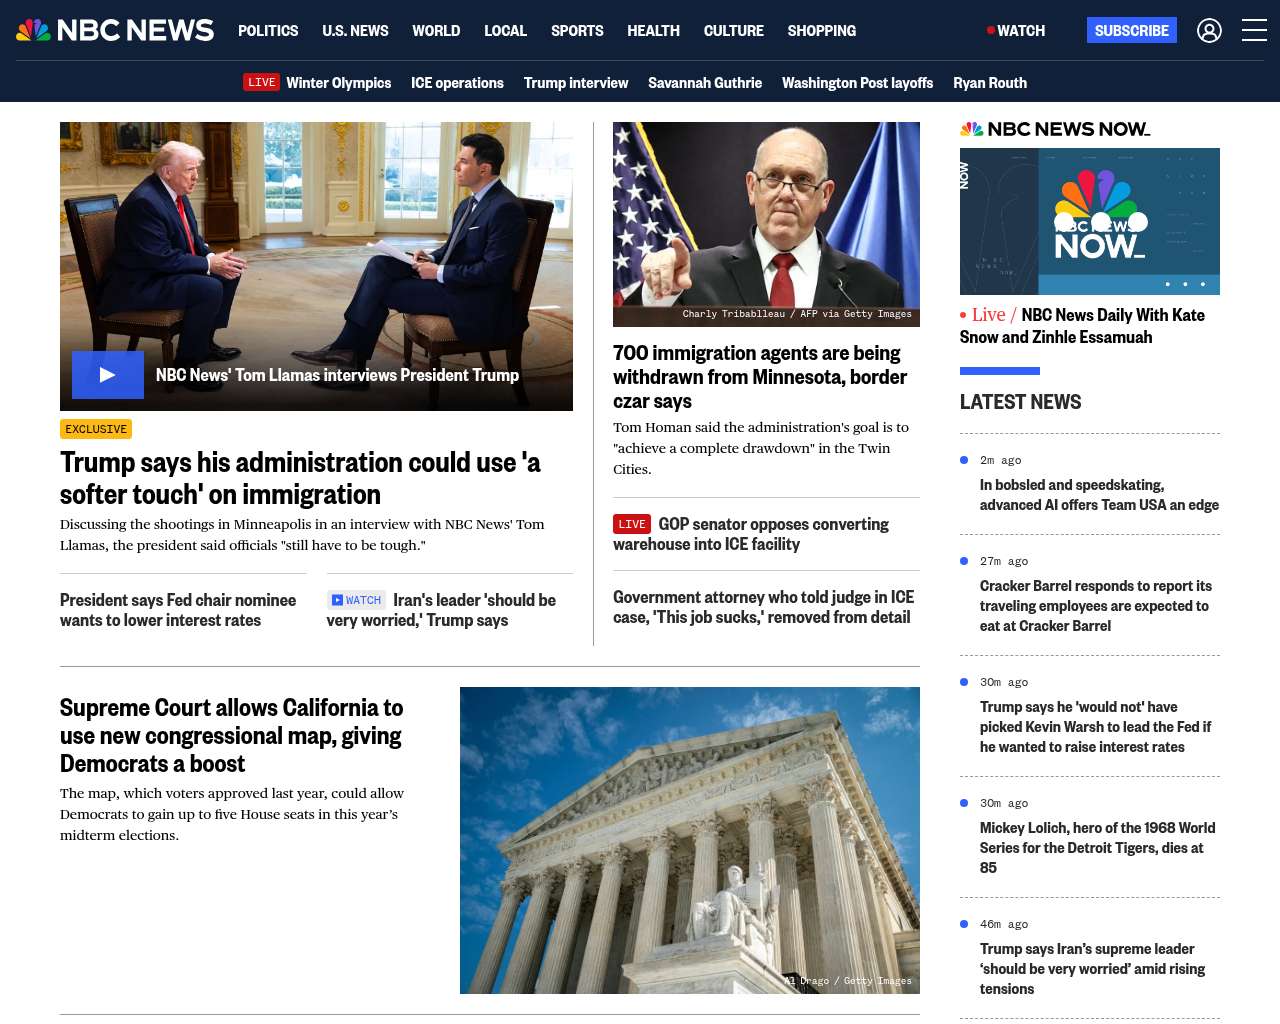Open the NBC News Now live stream thumbnail
Viewport: 1280px width, 1024px height.
coord(1090,221)
